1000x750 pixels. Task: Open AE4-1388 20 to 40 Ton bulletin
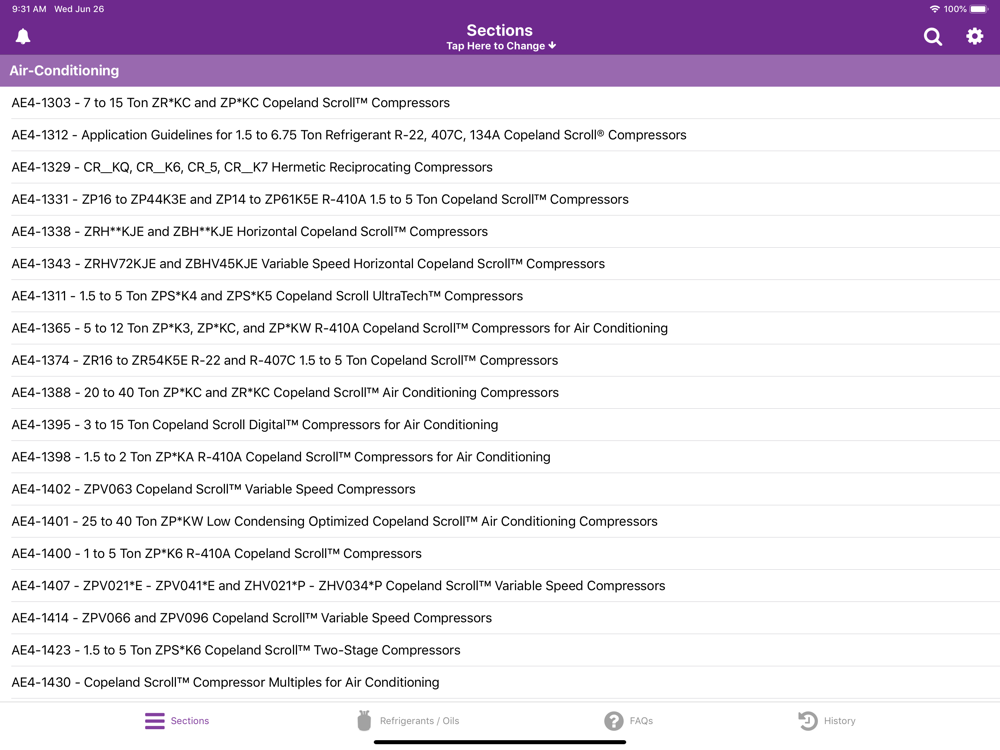coord(500,393)
